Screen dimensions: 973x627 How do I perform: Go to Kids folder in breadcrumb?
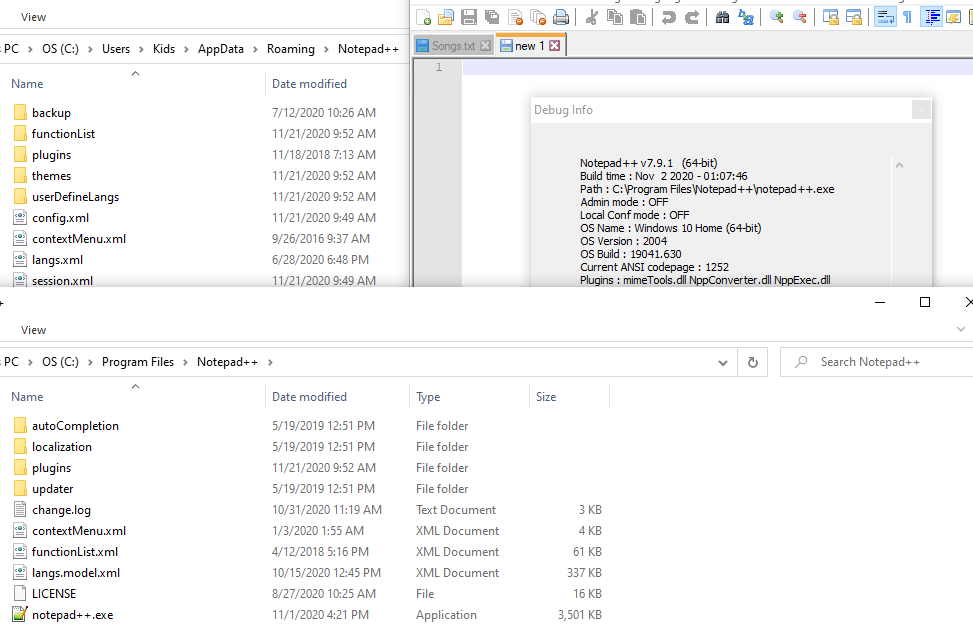click(x=164, y=49)
